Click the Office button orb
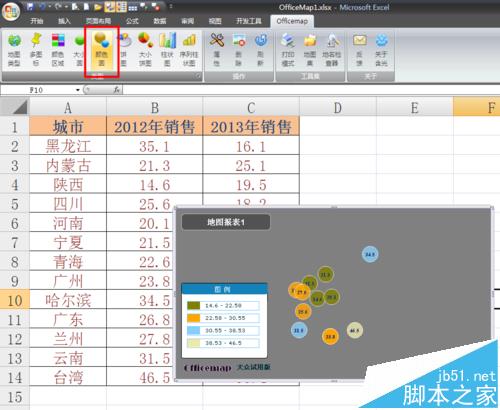This screenshot has height=410, width=500. click(x=11, y=12)
